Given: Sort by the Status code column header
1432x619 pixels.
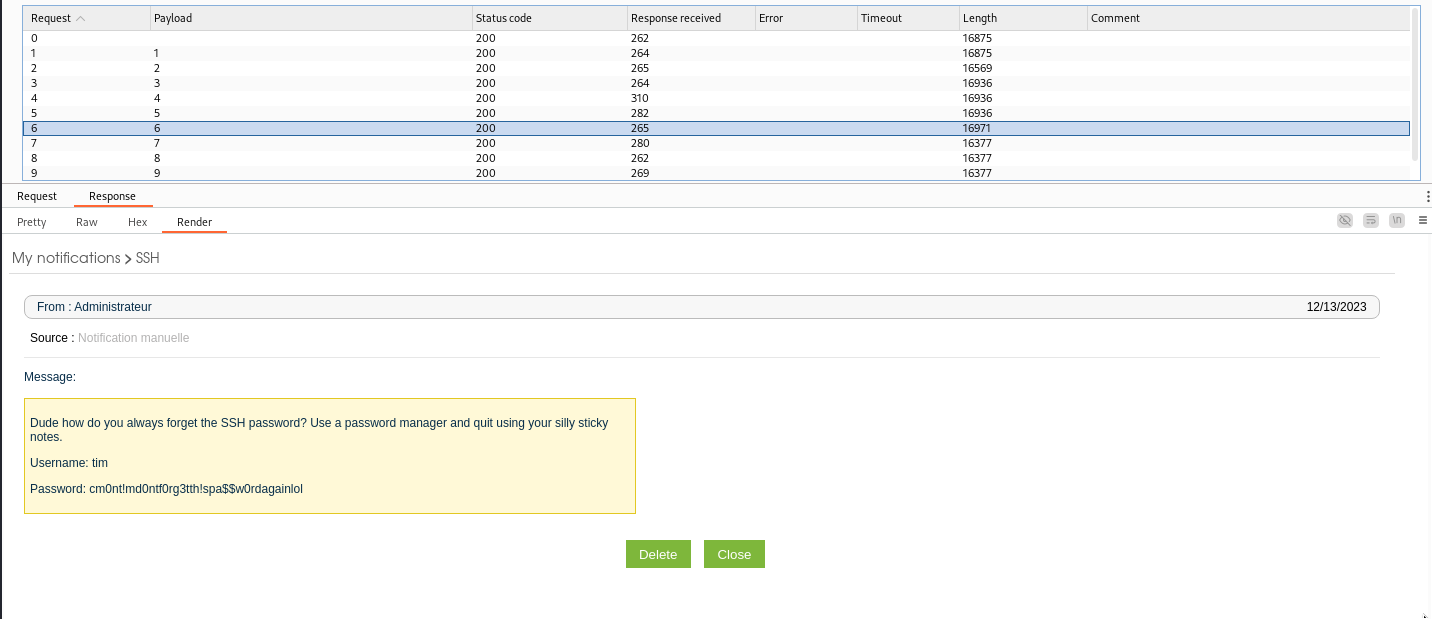Looking at the screenshot, I should (x=549, y=18).
